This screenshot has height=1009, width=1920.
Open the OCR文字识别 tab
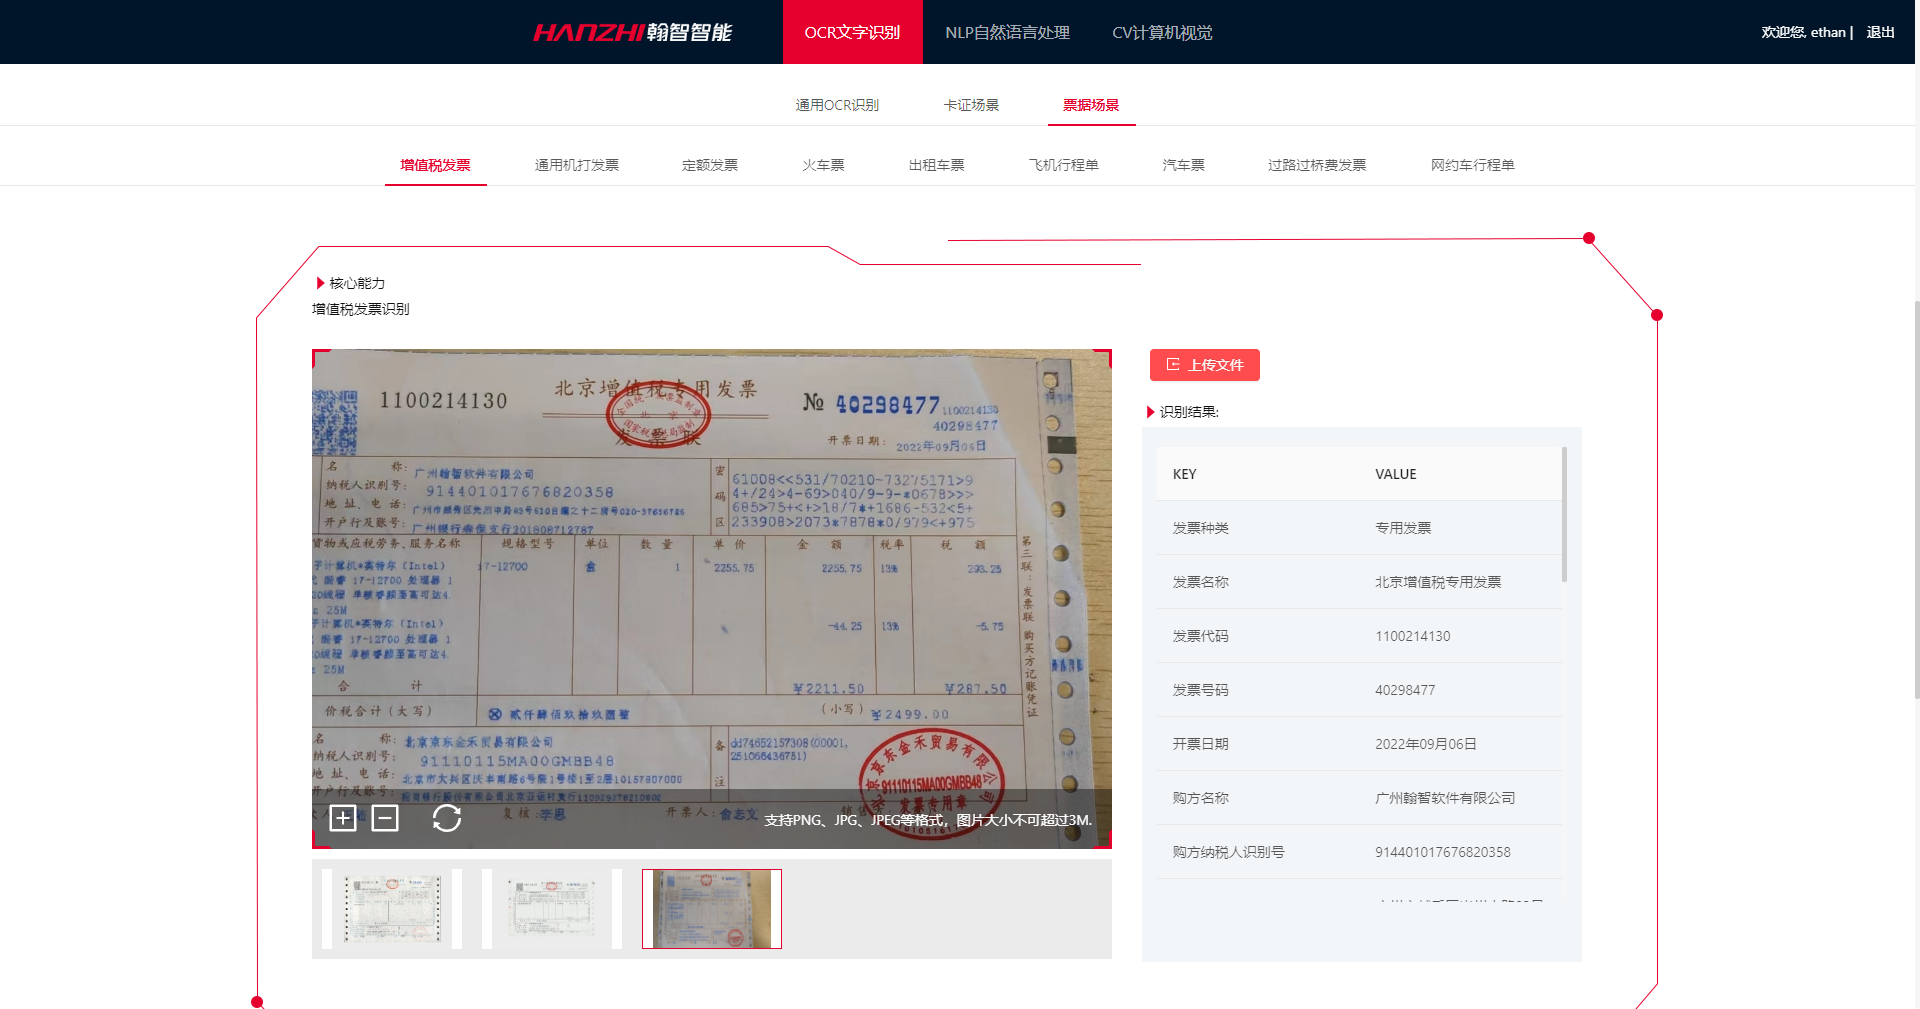coord(853,32)
